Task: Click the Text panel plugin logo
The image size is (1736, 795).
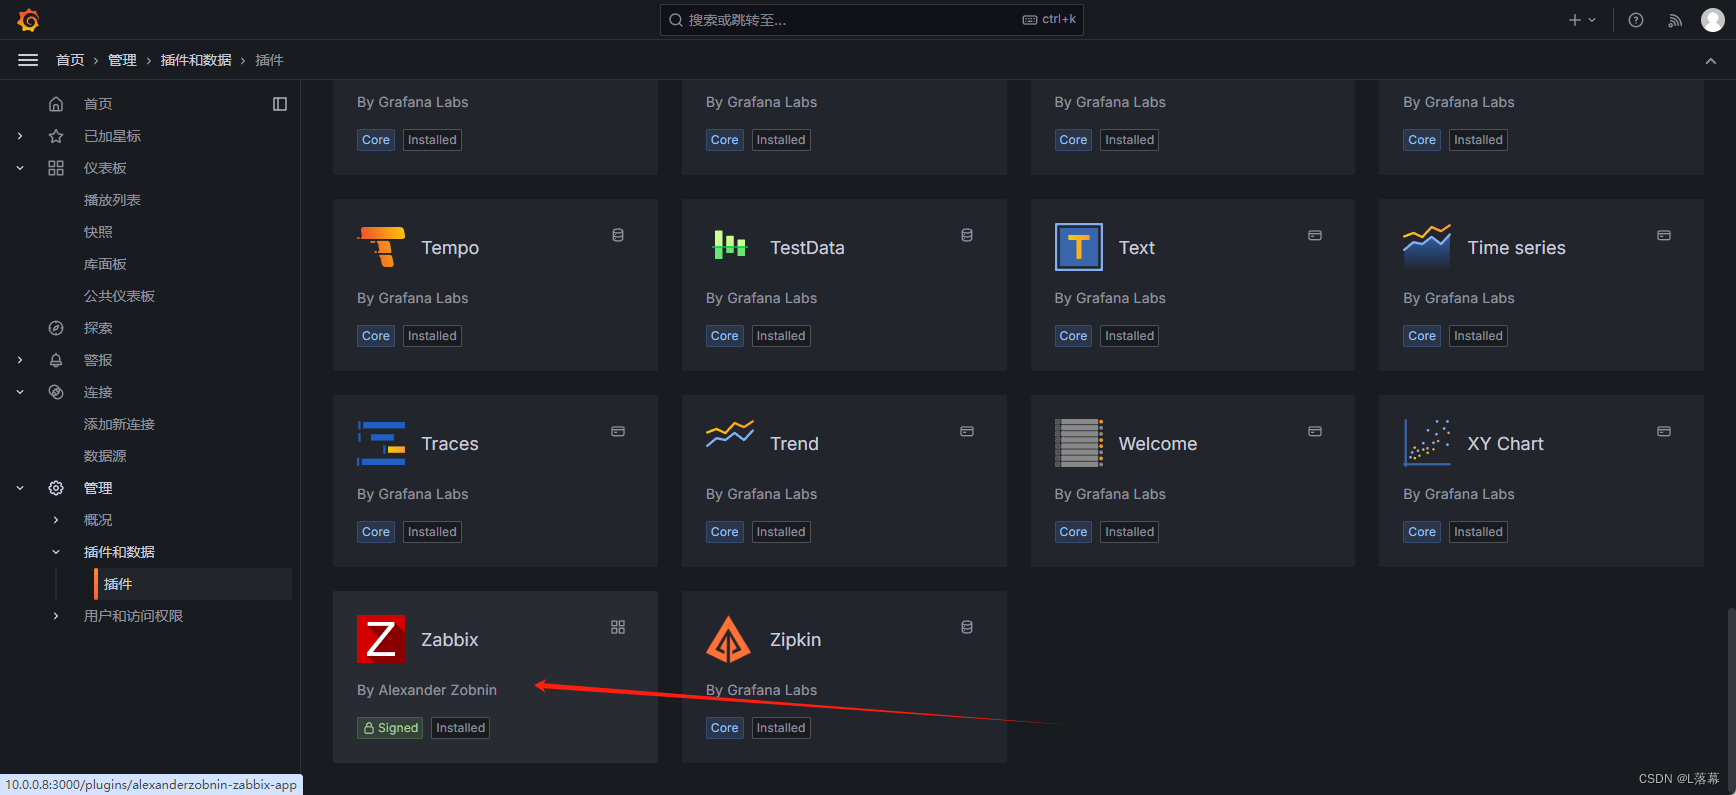Action: coord(1079,247)
